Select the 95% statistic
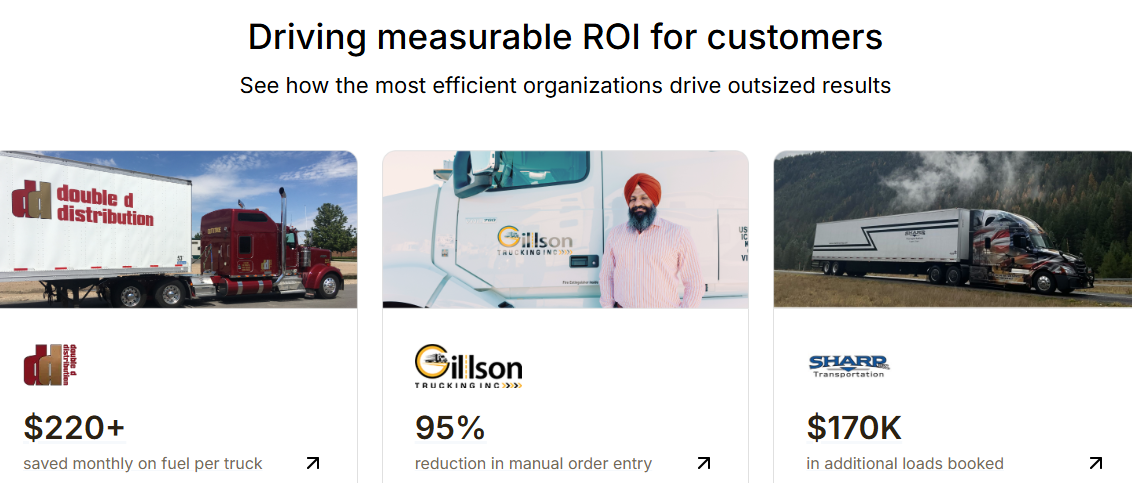 [450, 428]
